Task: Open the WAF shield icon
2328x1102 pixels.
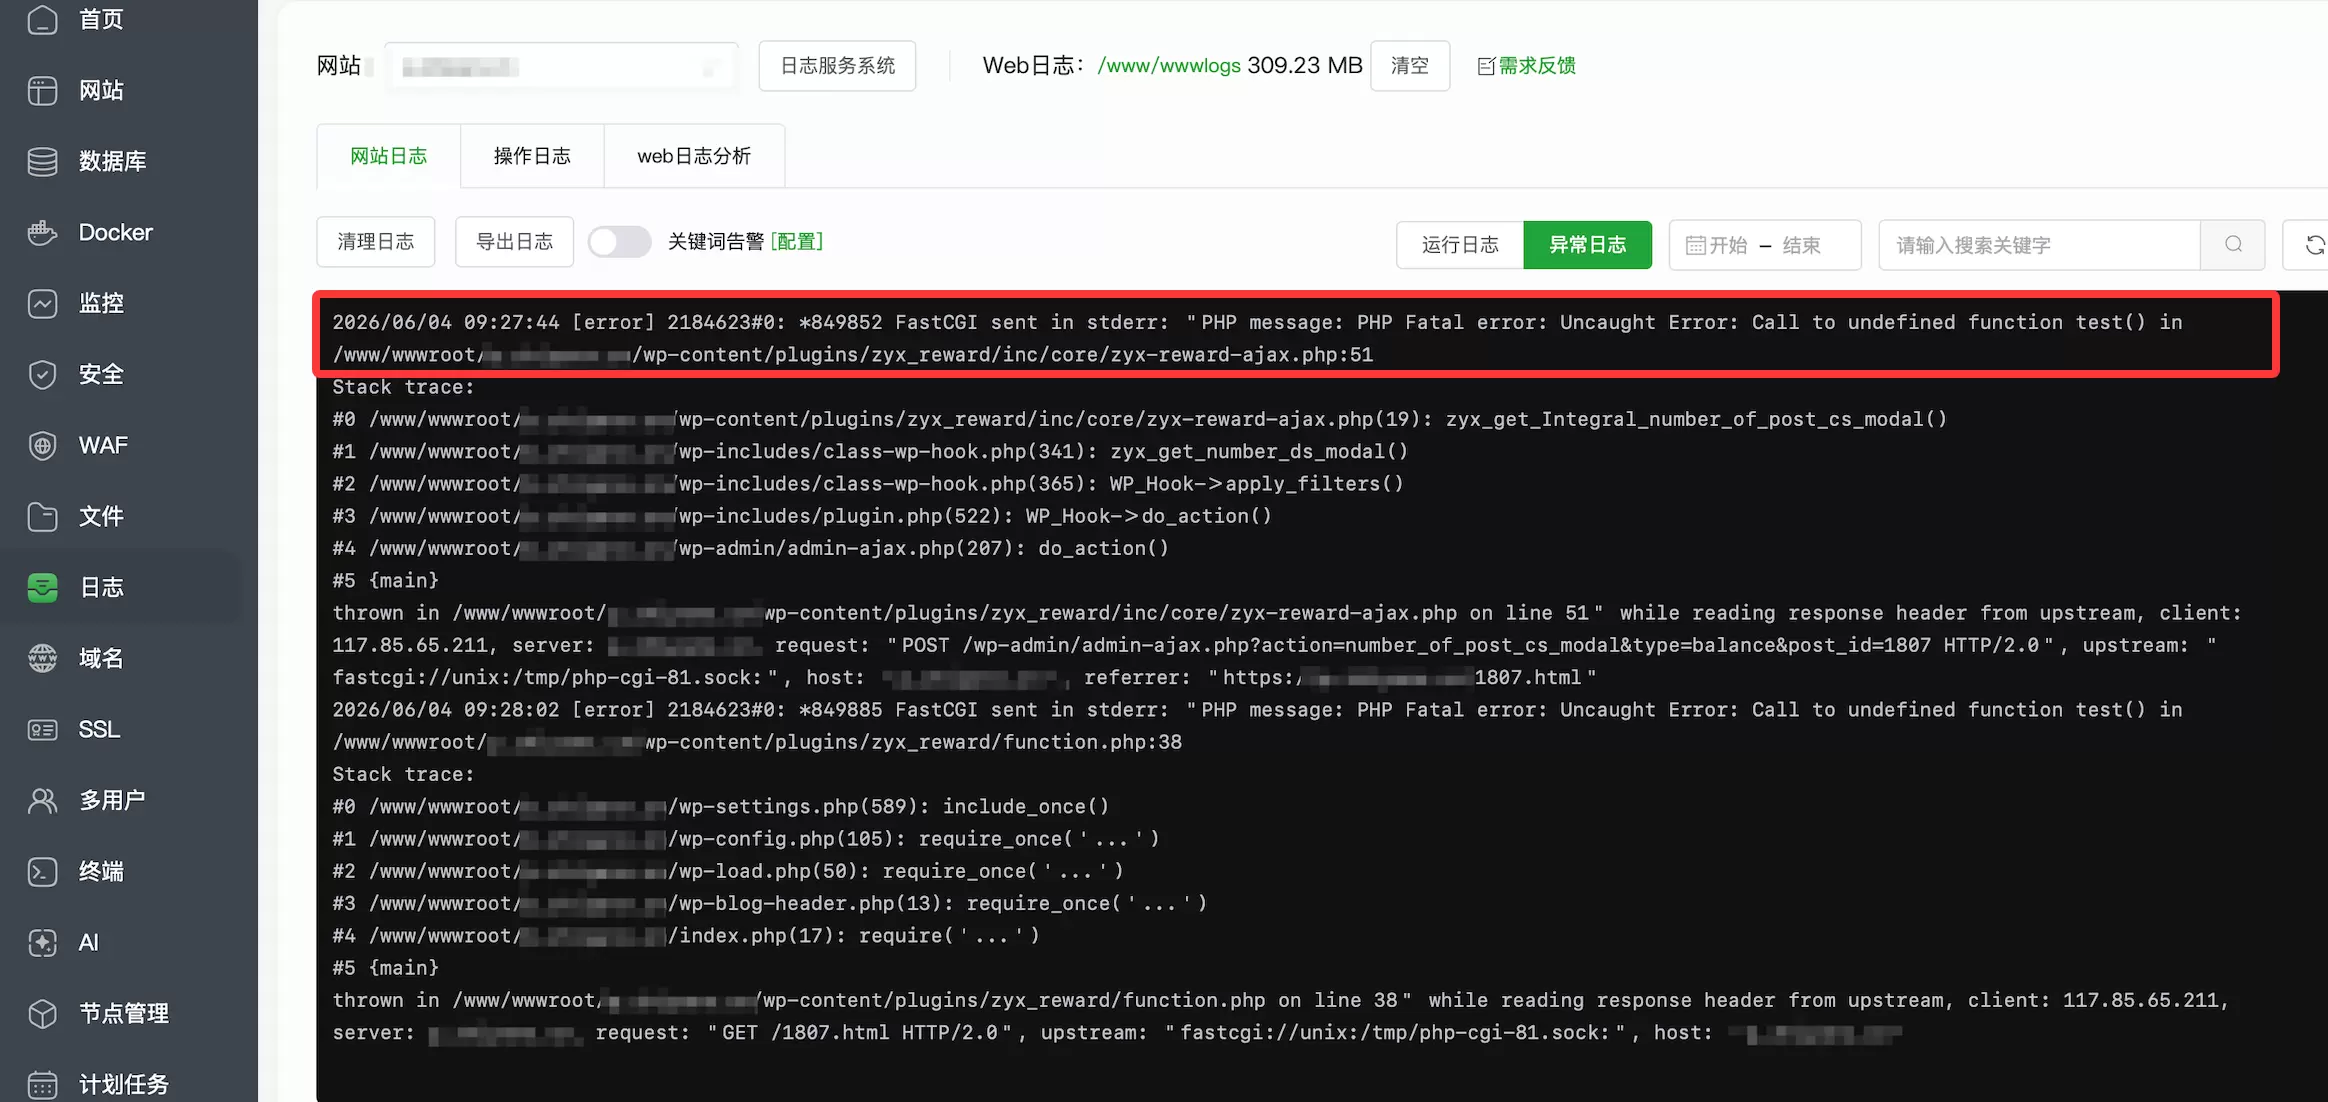Action: (42, 446)
